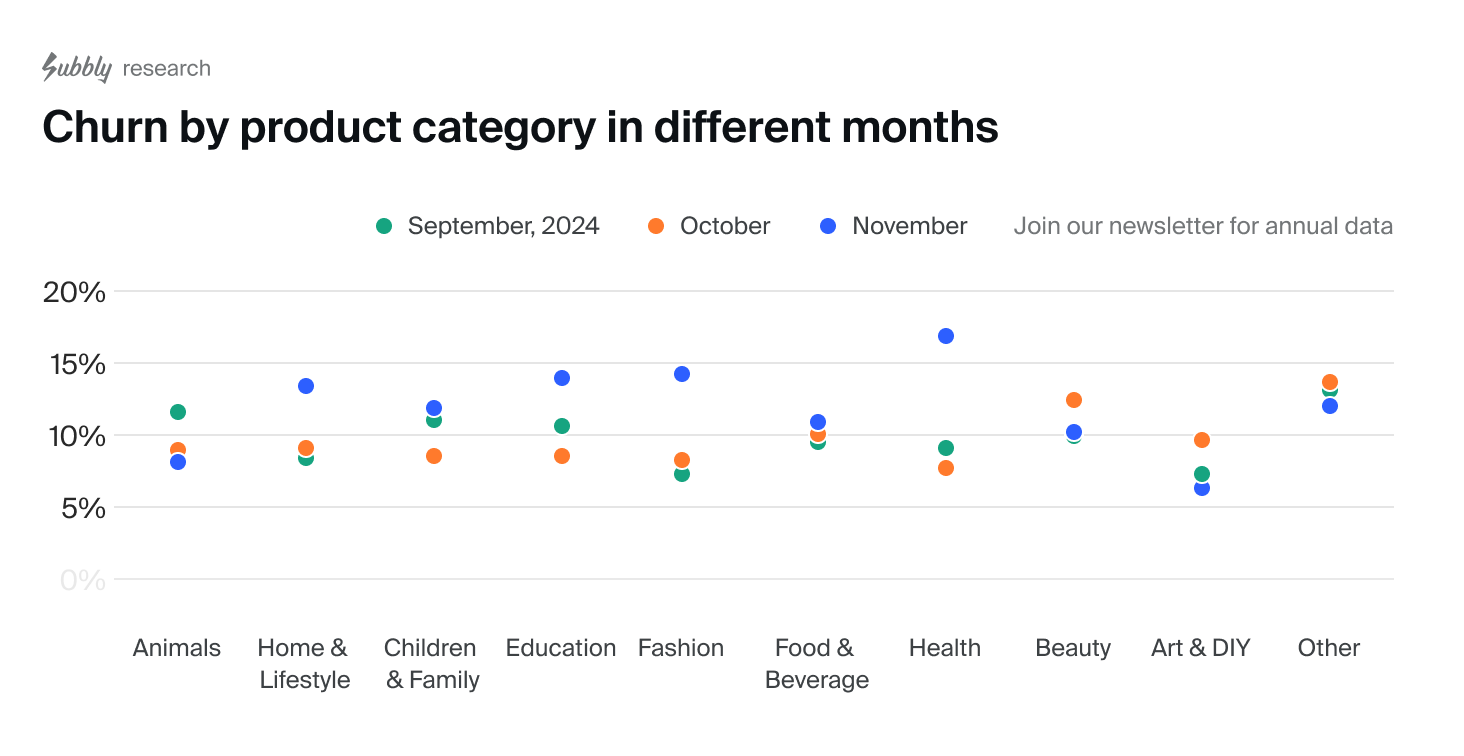This screenshot has height=756, width=1464.
Task: Select the November Home & Lifestyle point
Action: point(306,386)
